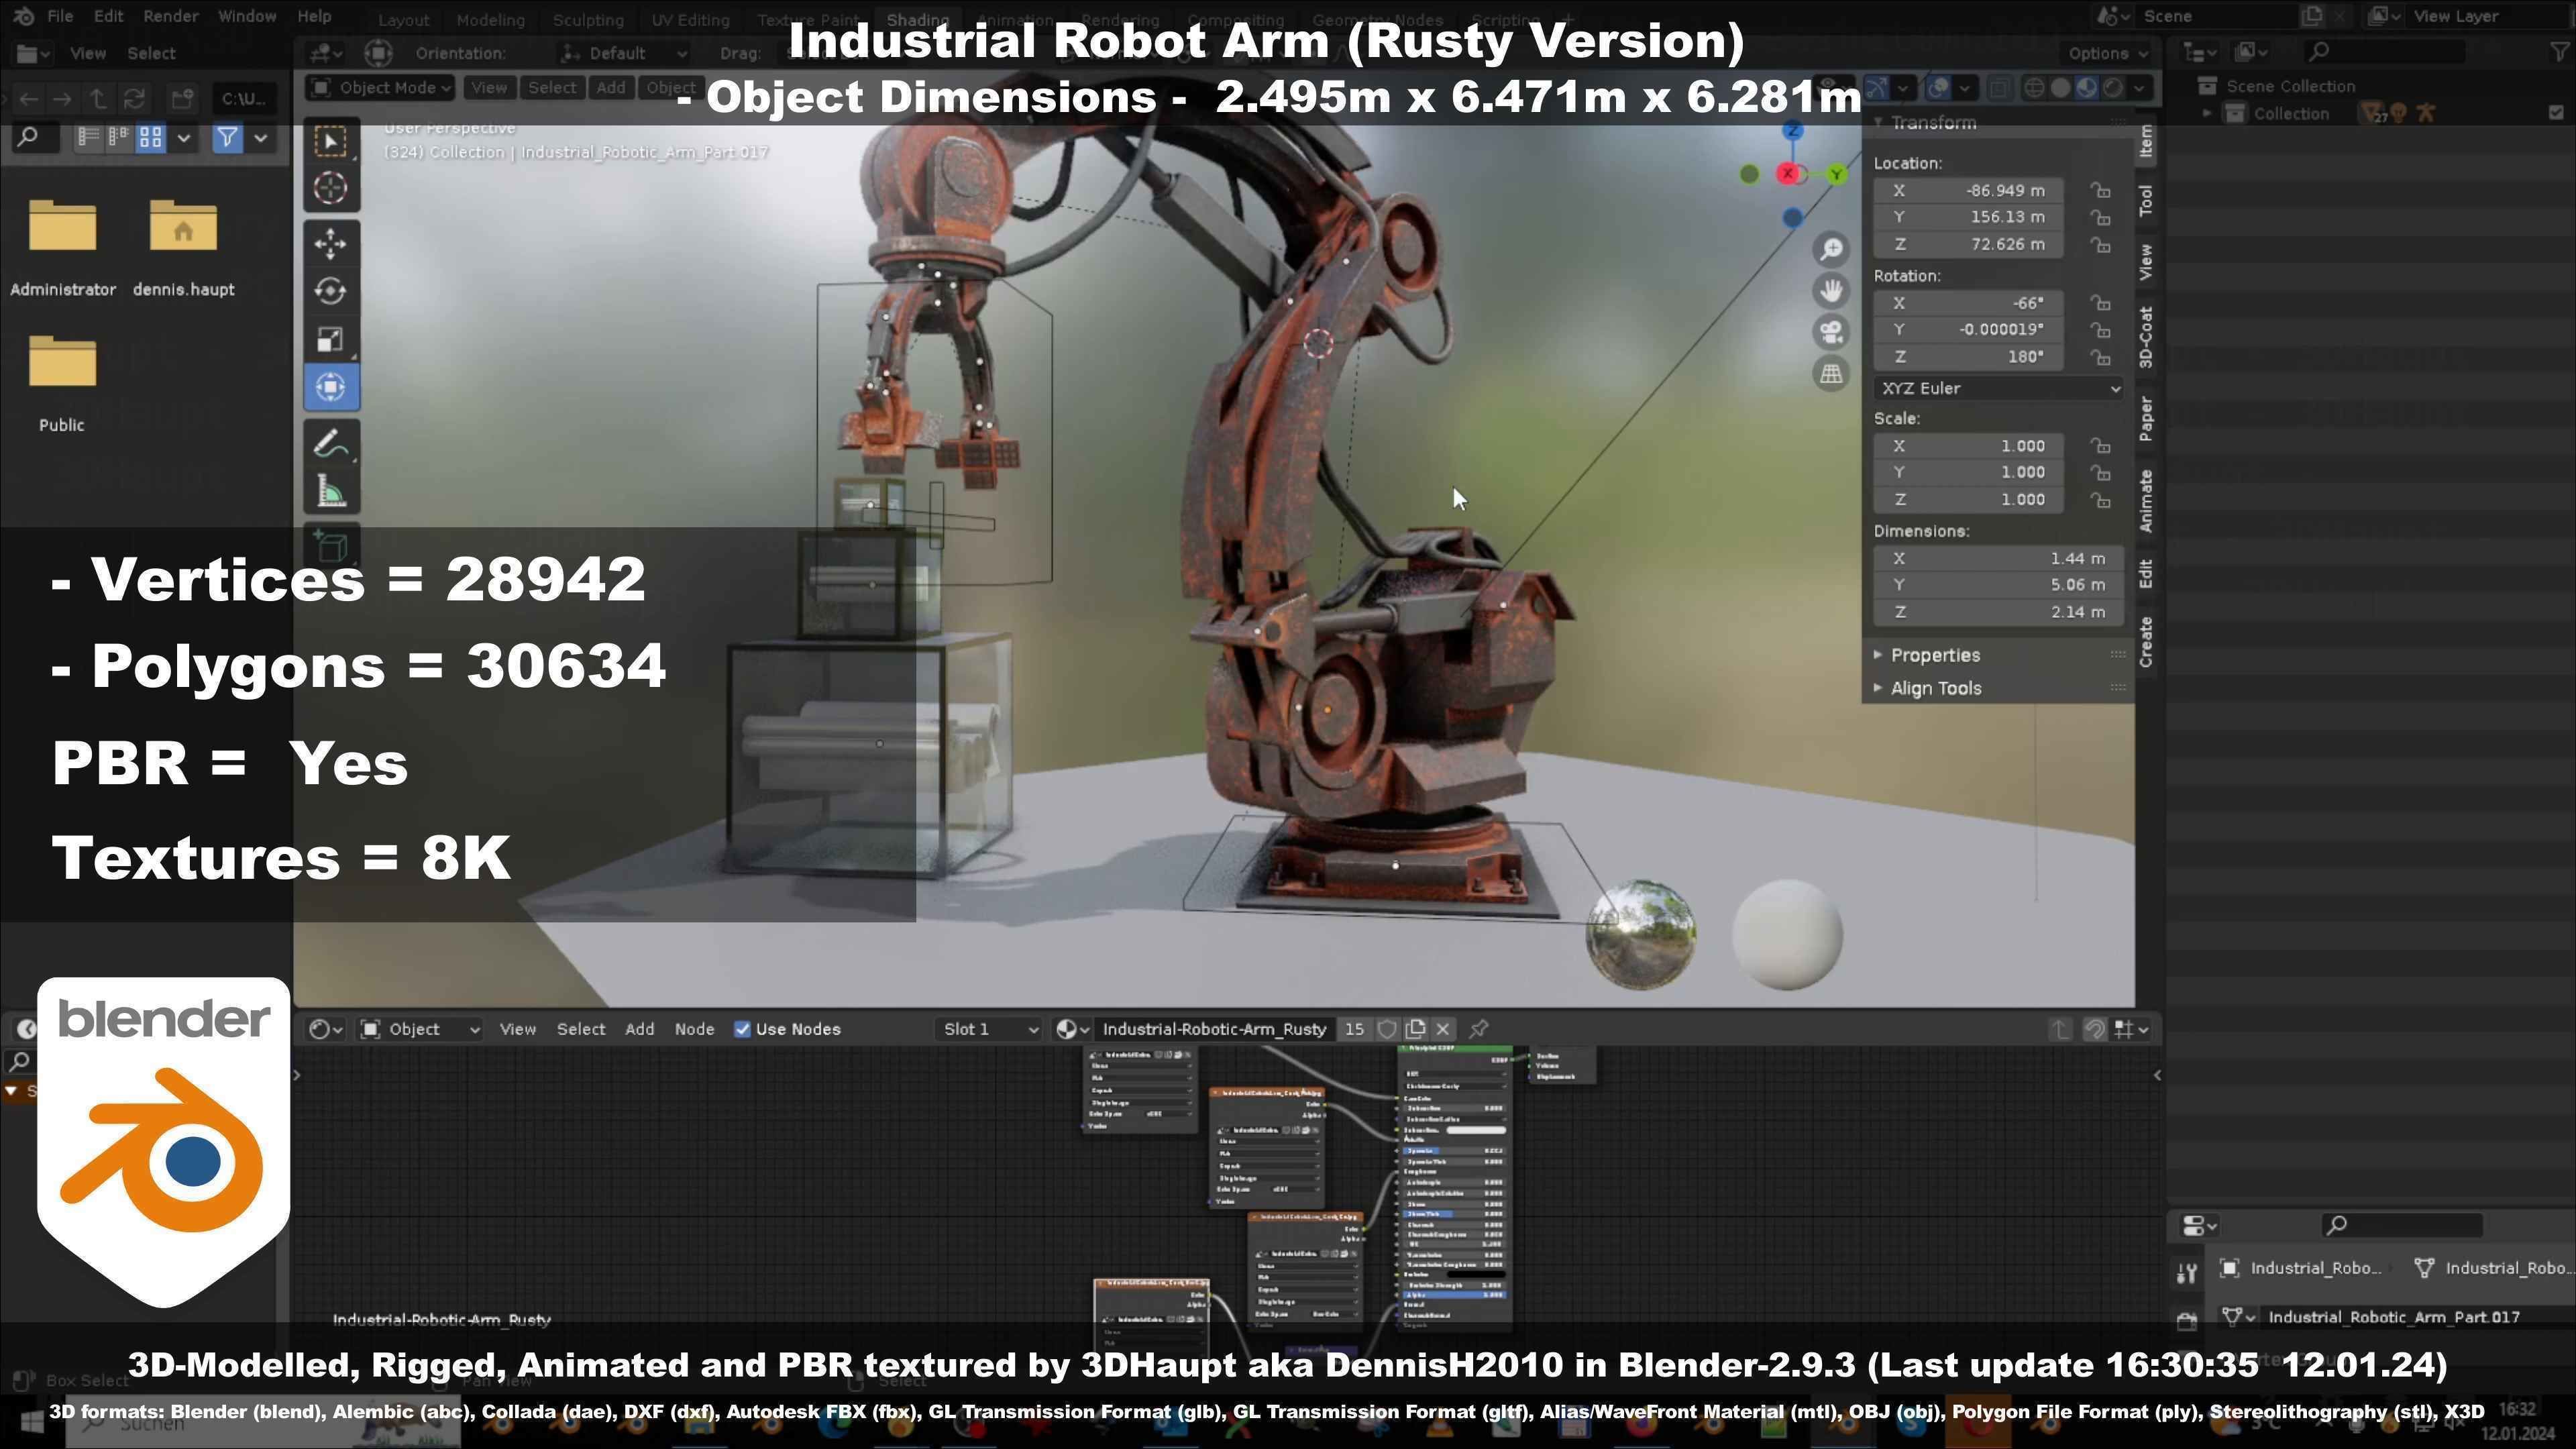Image resolution: width=2576 pixels, height=1449 pixels.
Task: Switch perspective/orthographic grid icon
Action: (1831, 374)
